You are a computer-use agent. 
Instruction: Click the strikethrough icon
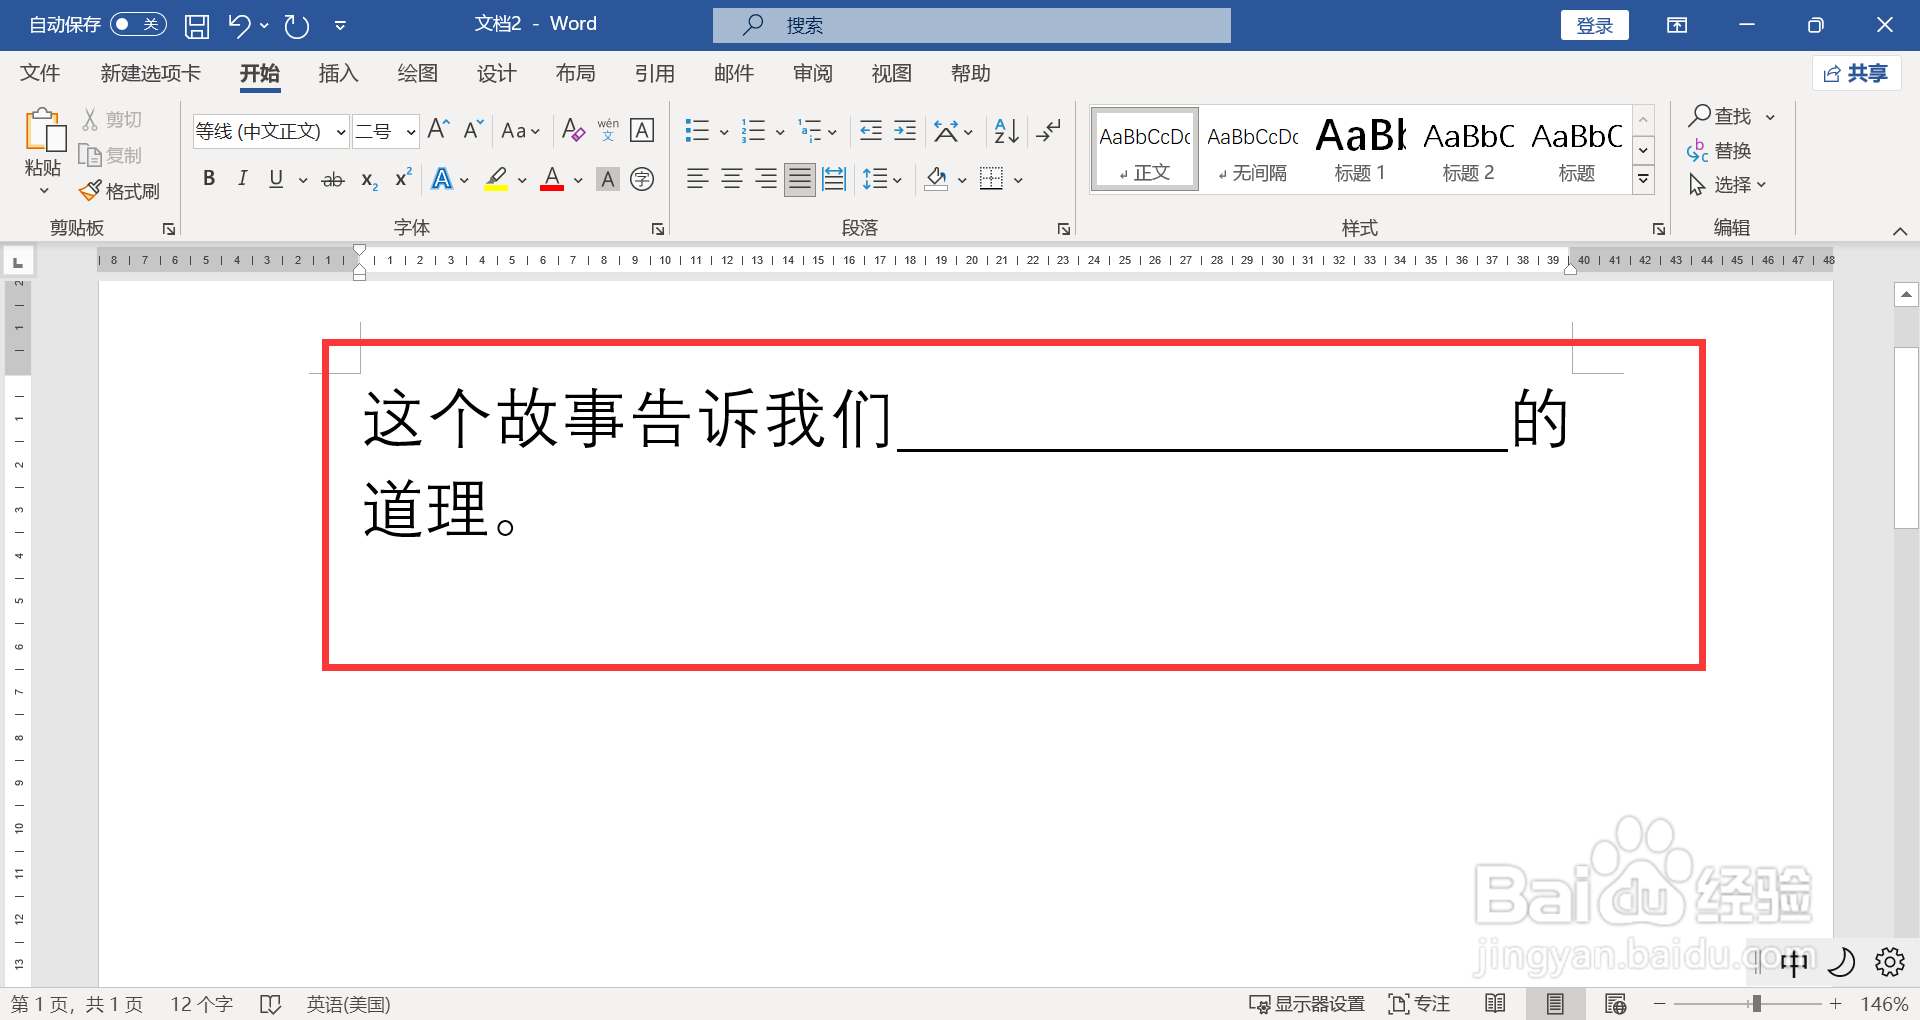[x=332, y=179]
